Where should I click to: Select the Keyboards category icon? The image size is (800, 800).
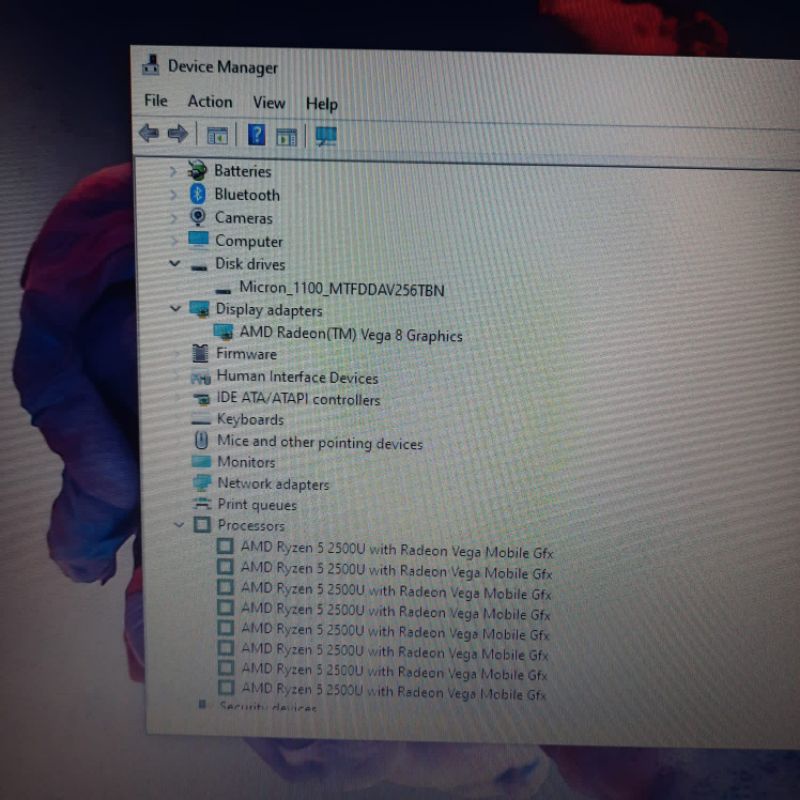click(201, 419)
